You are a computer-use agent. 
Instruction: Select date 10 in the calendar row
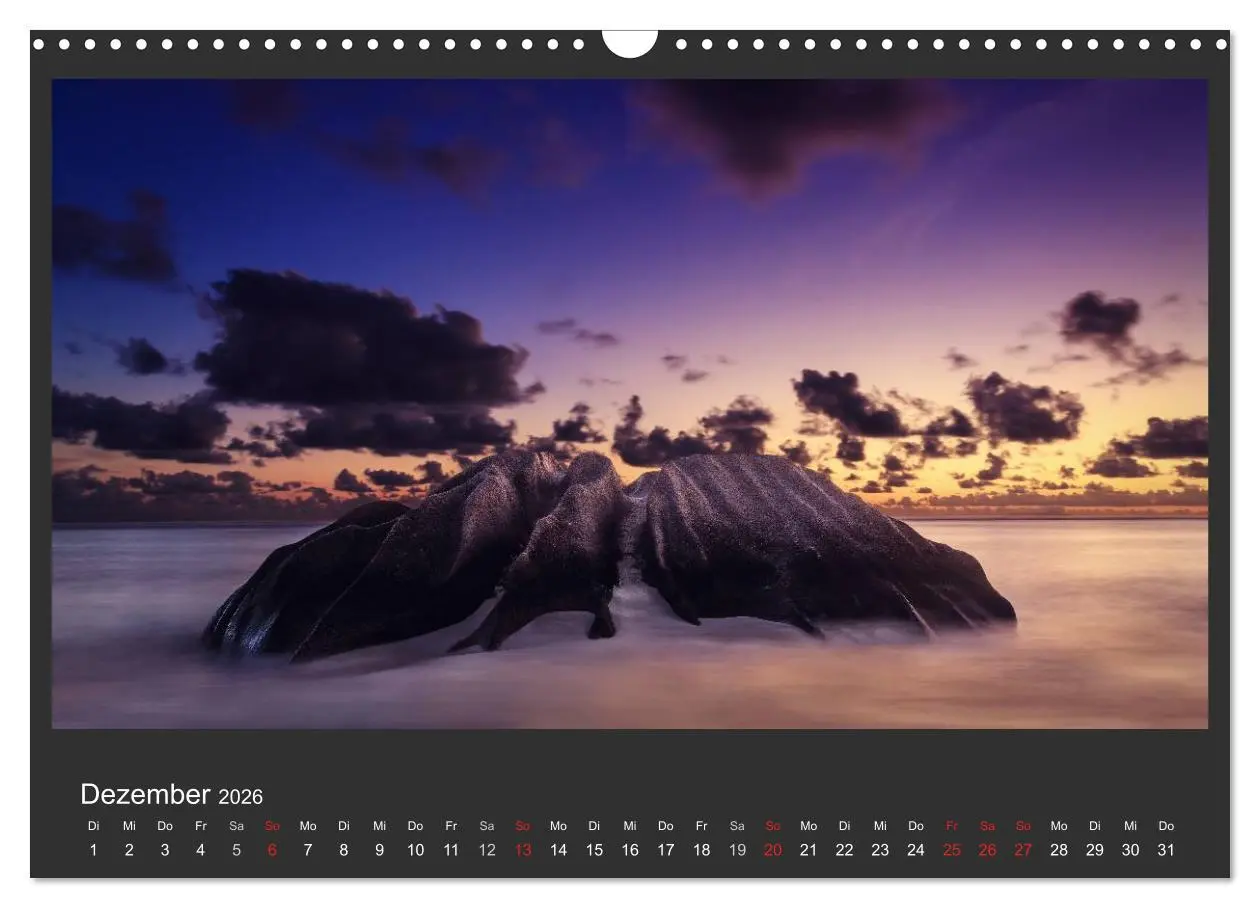pyautogui.click(x=415, y=850)
